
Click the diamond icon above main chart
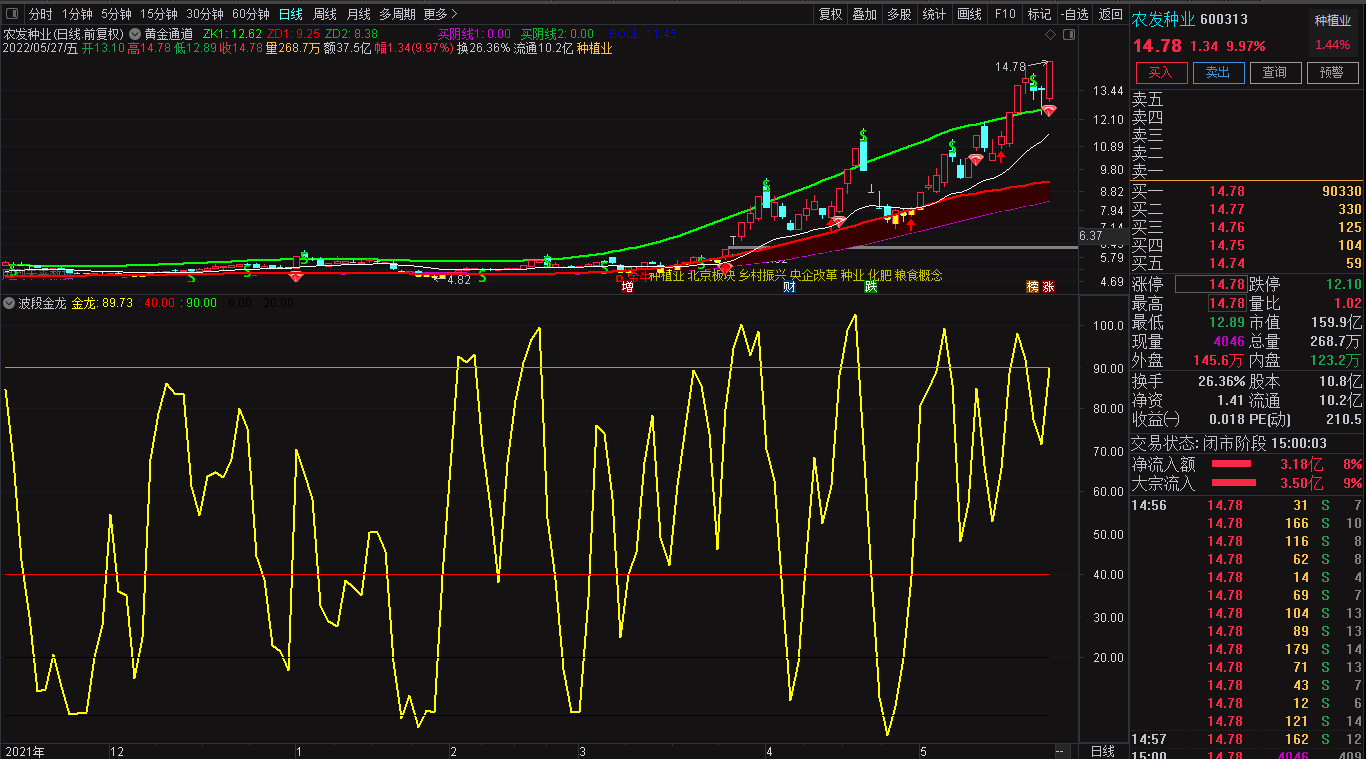tap(1051, 33)
